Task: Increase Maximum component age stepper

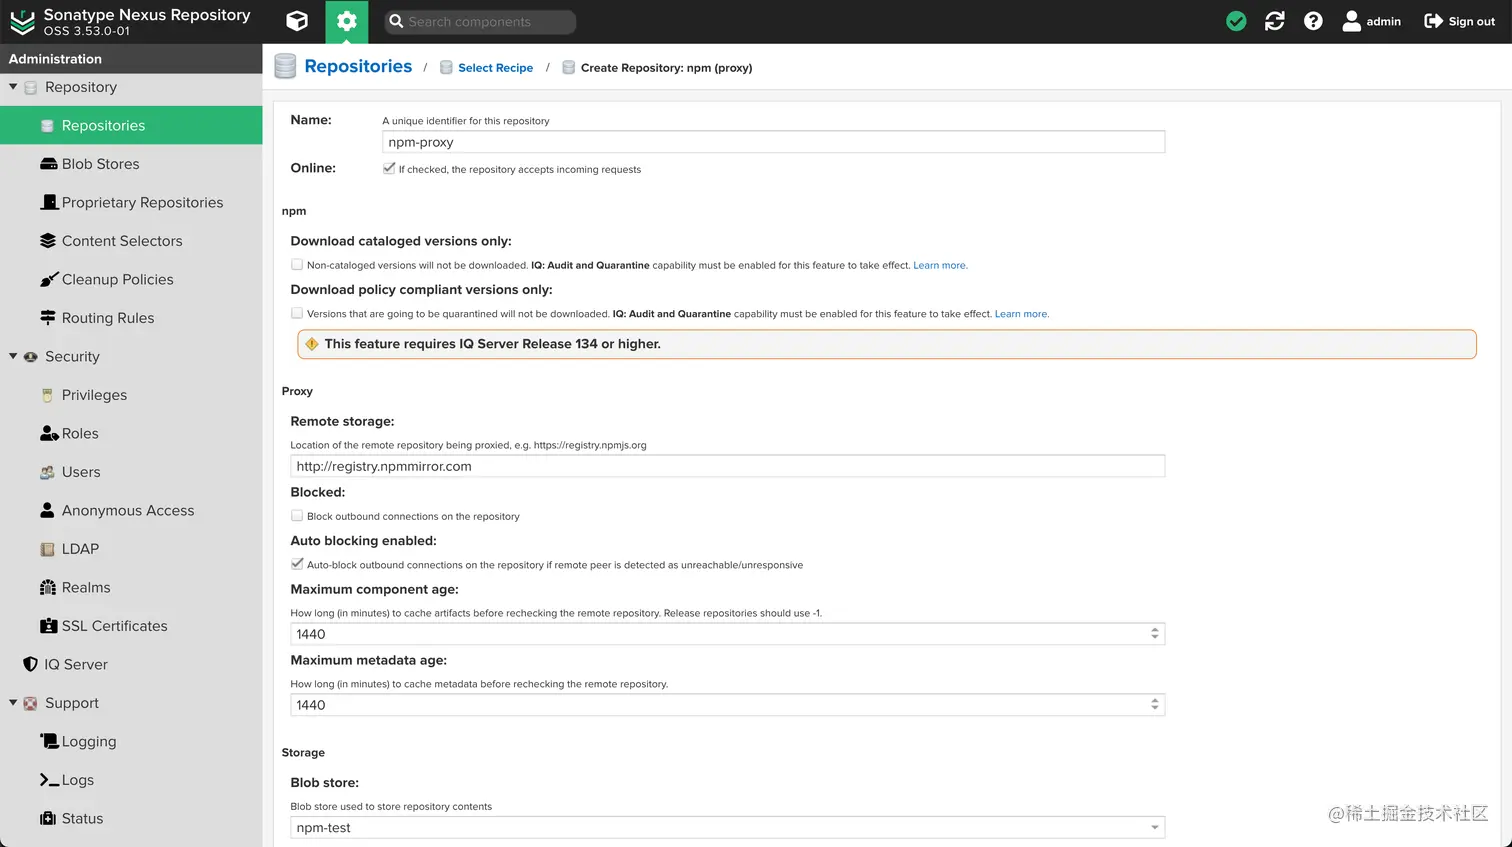Action: pyautogui.click(x=1155, y=630)
